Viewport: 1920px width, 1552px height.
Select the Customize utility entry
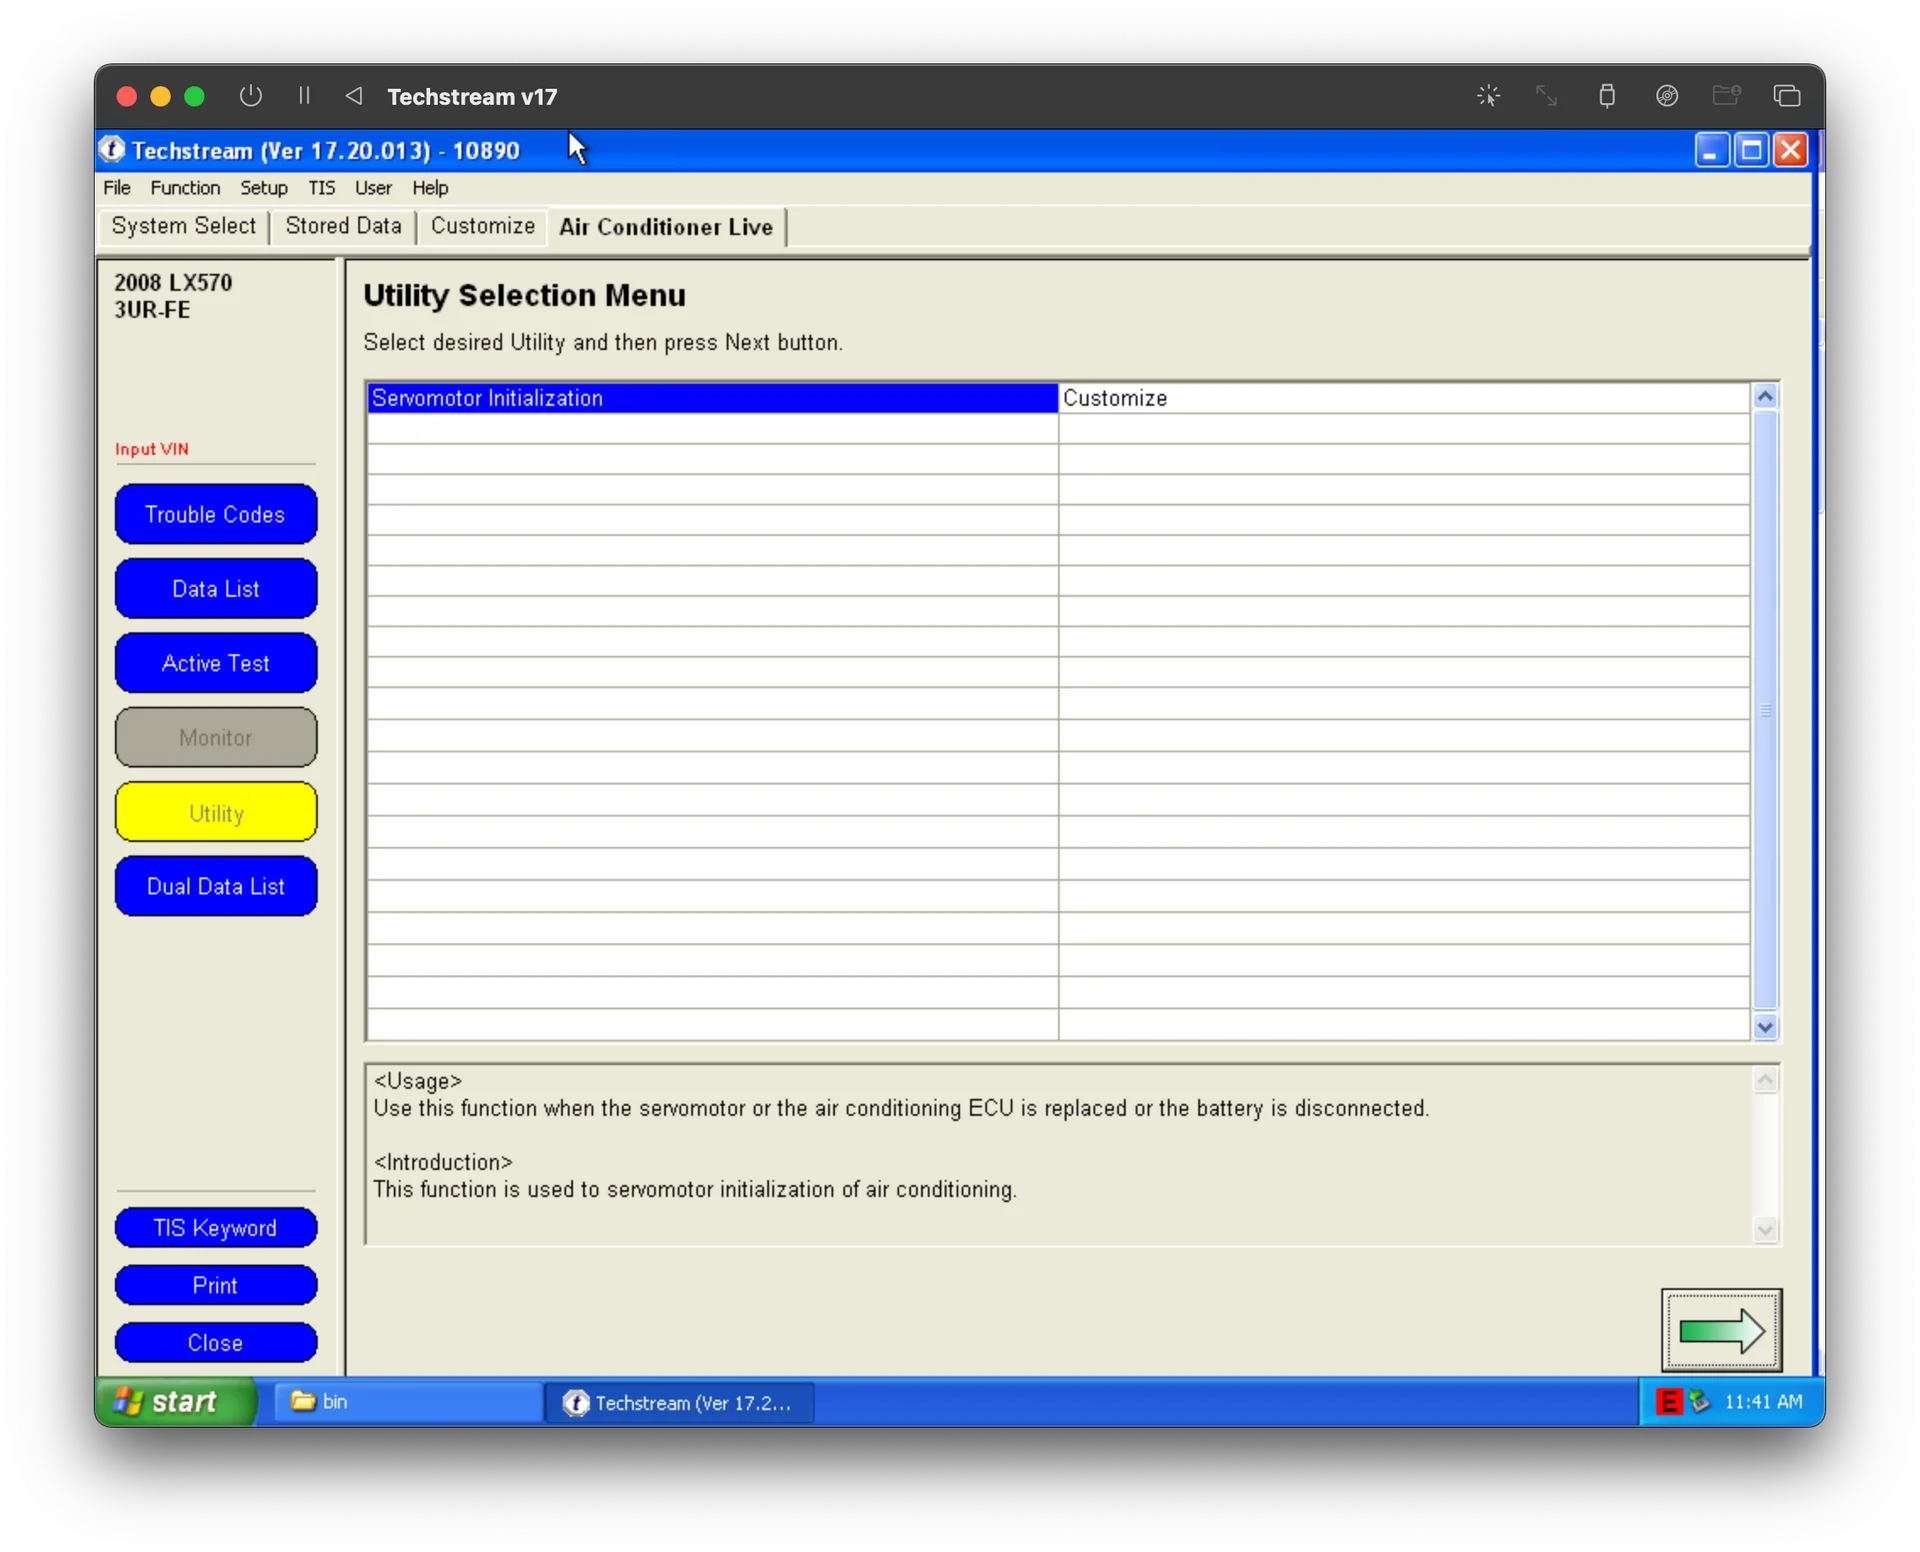[1114, 398]
